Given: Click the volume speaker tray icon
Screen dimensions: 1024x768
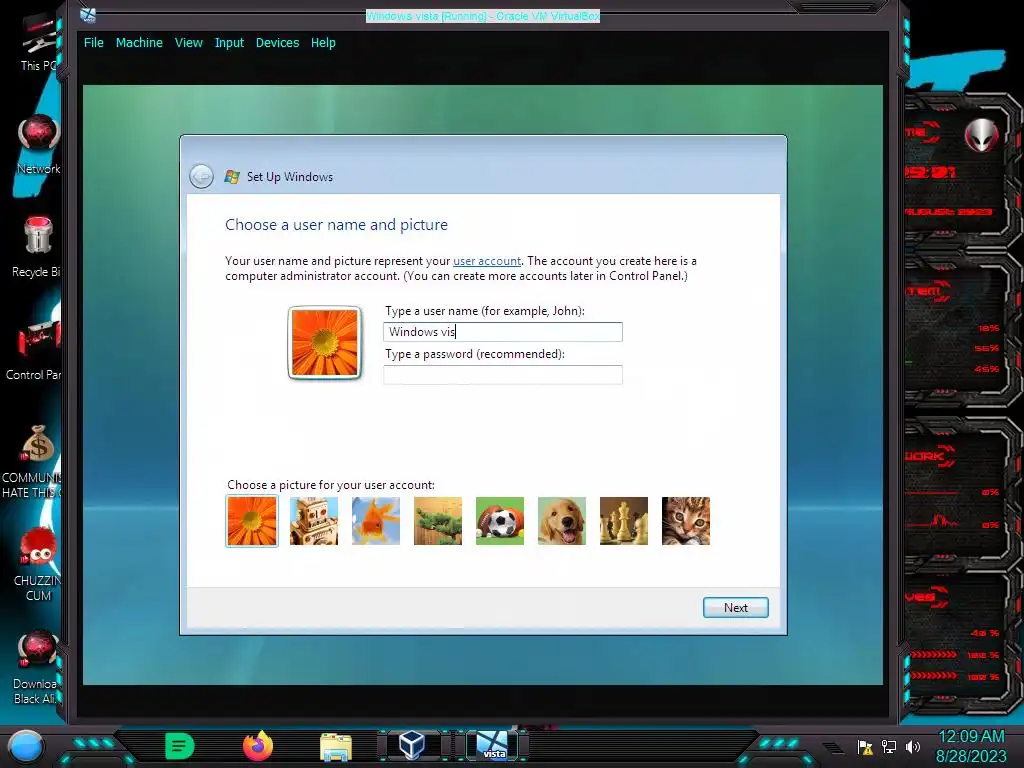Looking at the screenshot, I should [912, 746].
